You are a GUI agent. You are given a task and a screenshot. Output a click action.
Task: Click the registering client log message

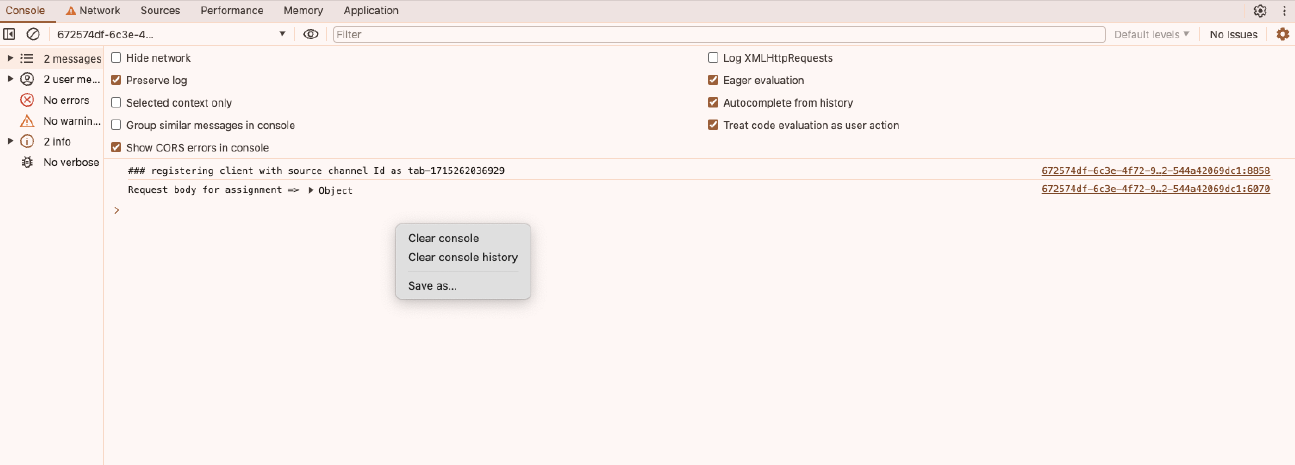(316, 171)
